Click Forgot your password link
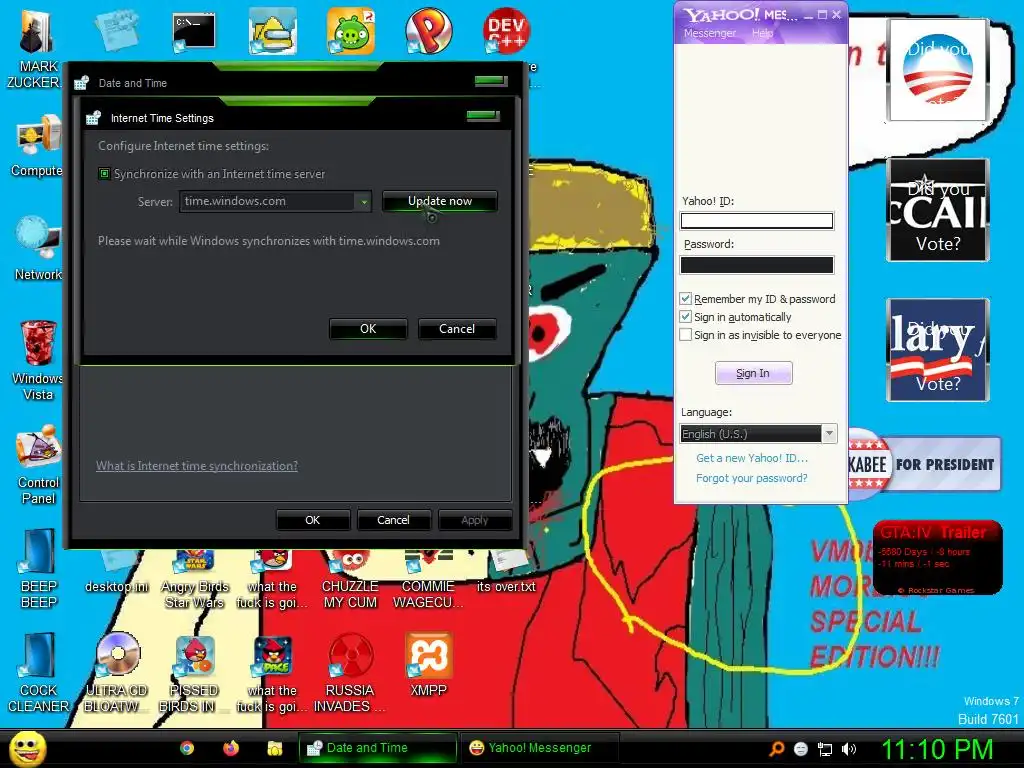This screenshot has width=1024, height=768. (752, 479)
